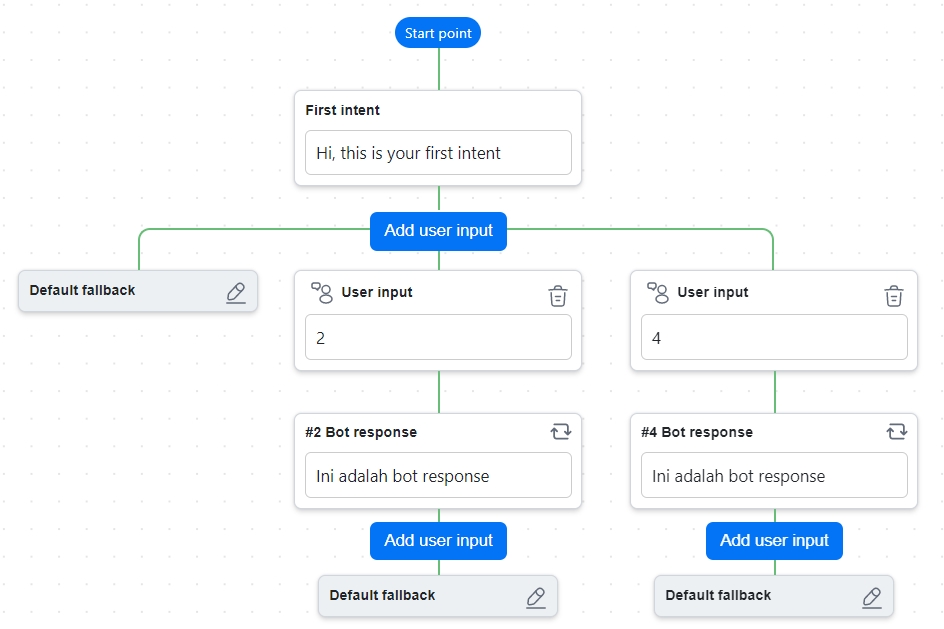Delete the User input node labeled 4
Viewport: 944px width, 629px height.
pyautogui.click(x=894, y=295)
